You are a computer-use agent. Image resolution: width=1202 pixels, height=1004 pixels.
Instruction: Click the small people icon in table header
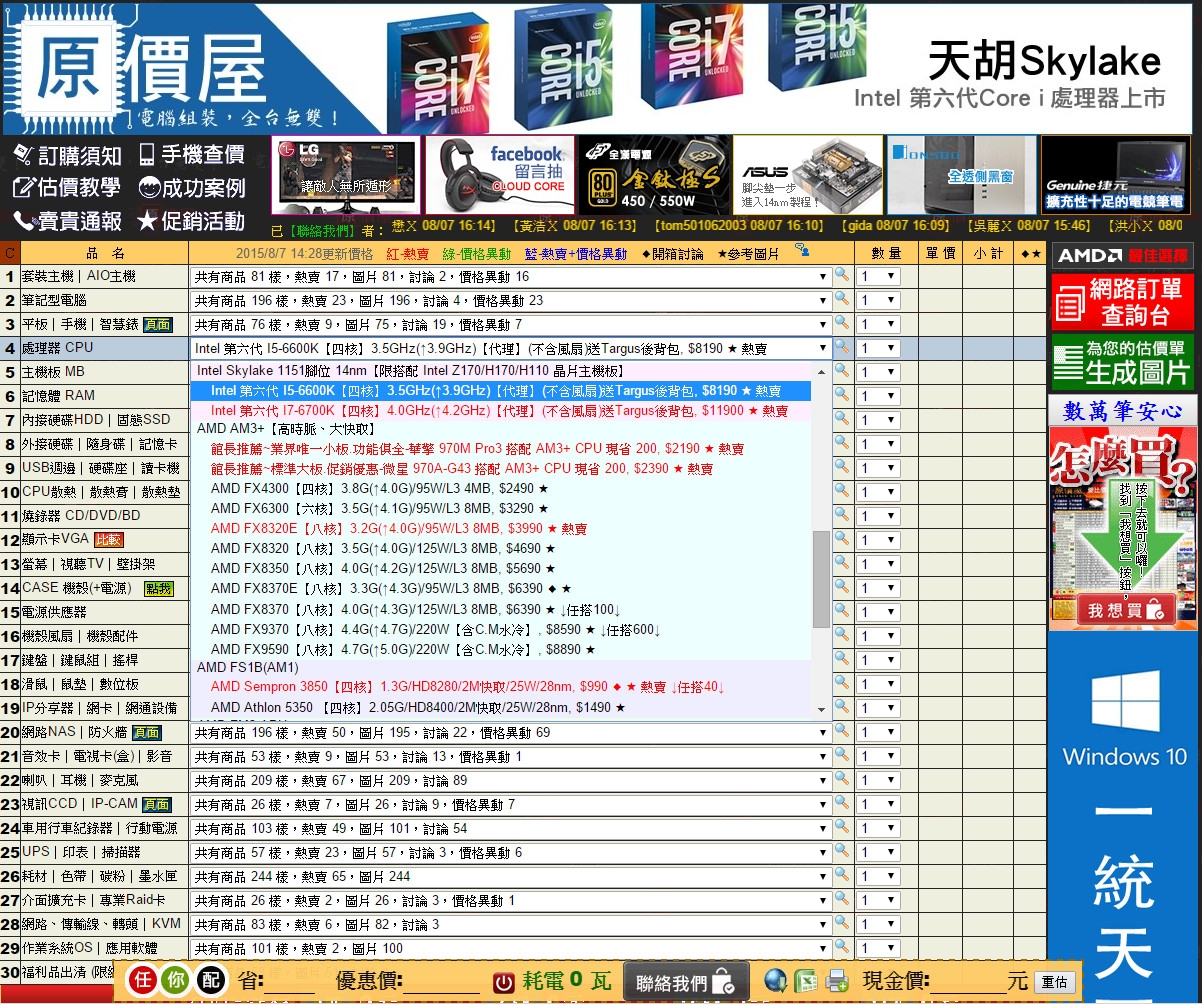[x=801, y=251]
